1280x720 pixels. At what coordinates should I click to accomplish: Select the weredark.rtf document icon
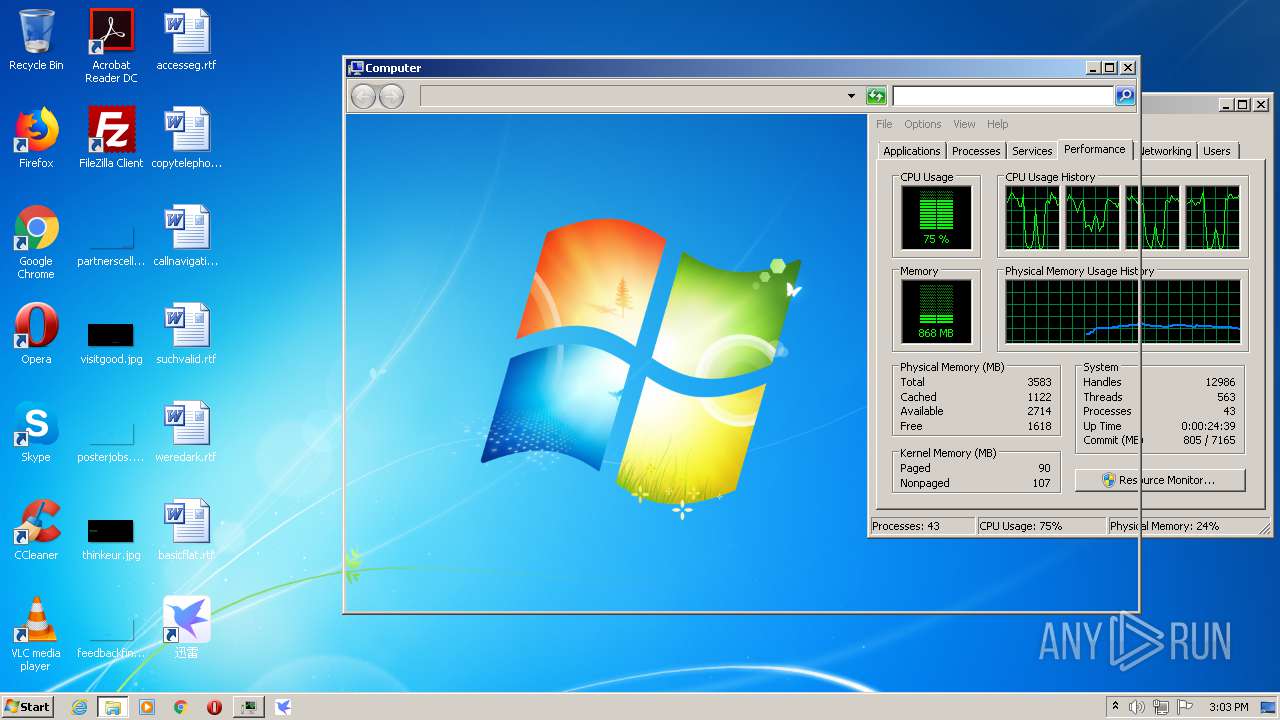(186, 432)
